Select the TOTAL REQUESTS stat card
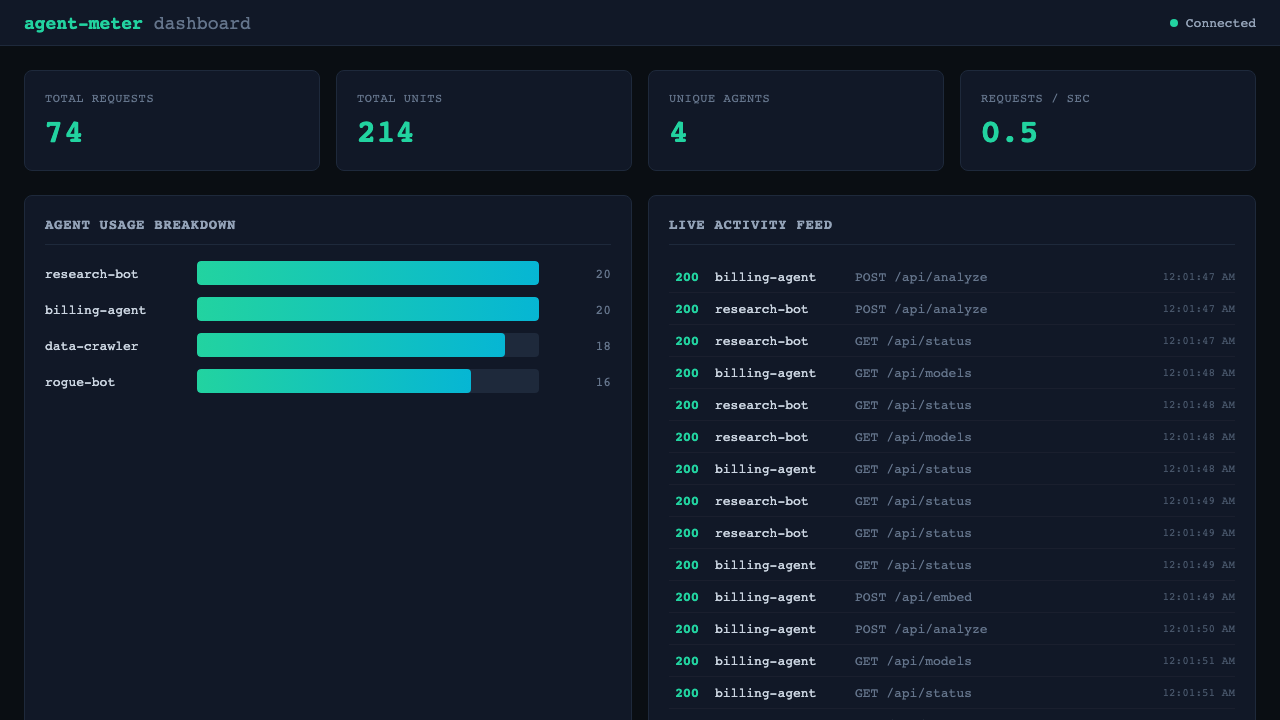Image resolution: width=1280 pixels, height=720 pixels. [x=171, y=120]
